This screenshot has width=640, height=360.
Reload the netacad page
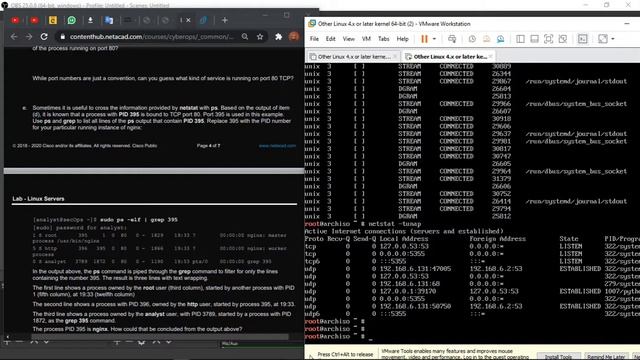44,37
